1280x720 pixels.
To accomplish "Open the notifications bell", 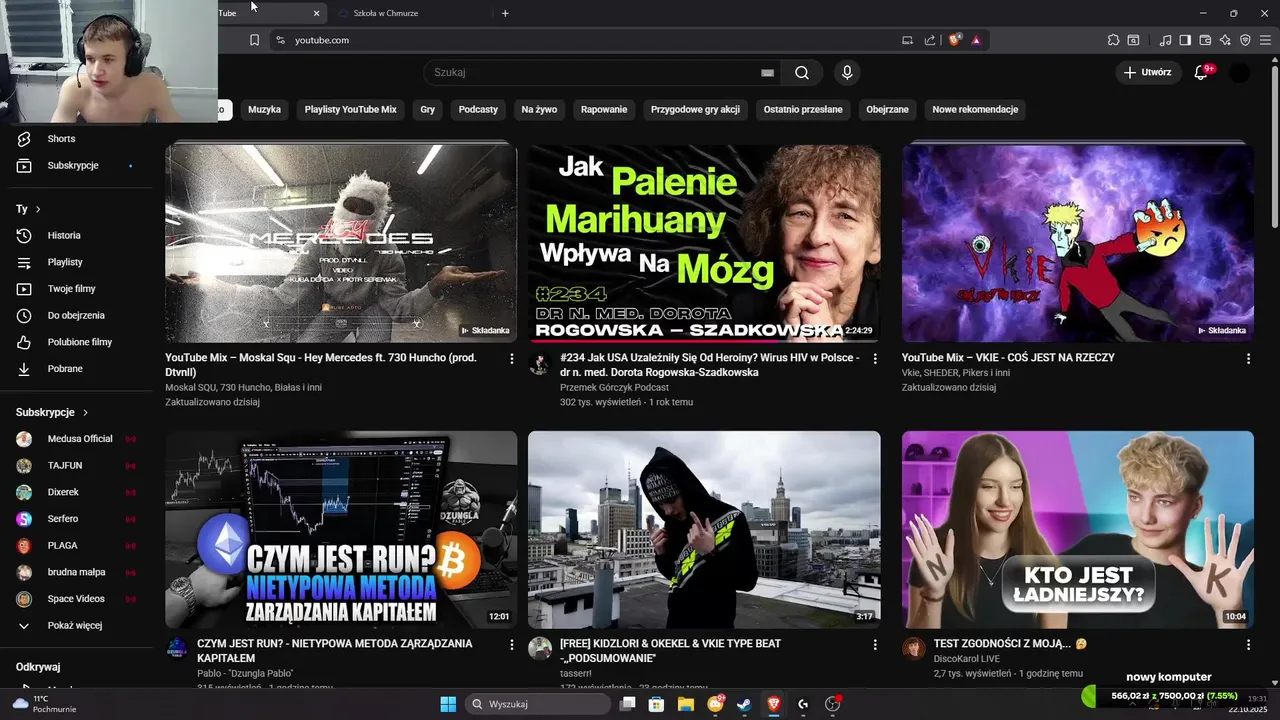I will coord(1201,72).
